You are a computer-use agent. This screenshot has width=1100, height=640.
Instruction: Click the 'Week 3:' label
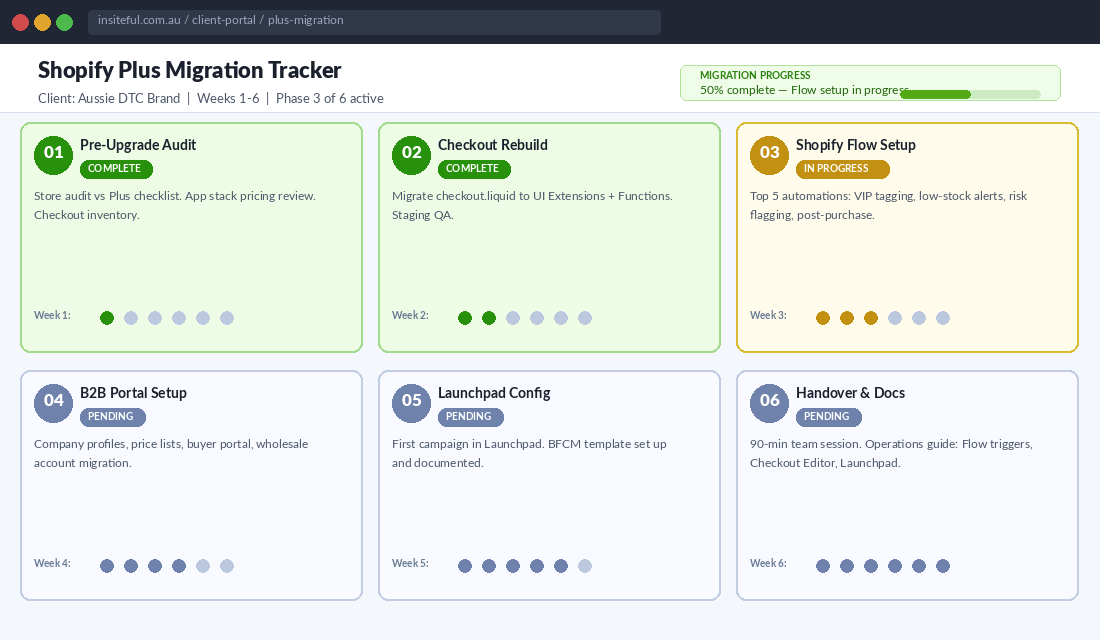click(x=767, y=315)
